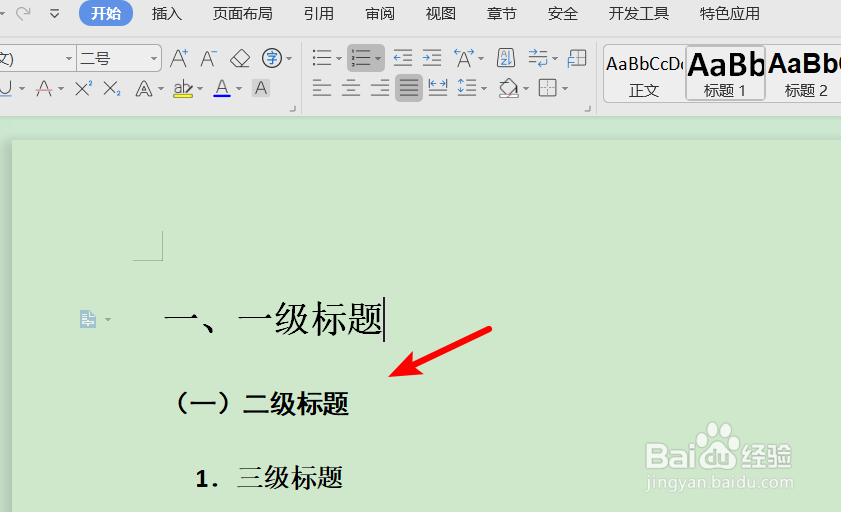Expand the Chinese layout dropdown arrow

[x=481, y=58]
